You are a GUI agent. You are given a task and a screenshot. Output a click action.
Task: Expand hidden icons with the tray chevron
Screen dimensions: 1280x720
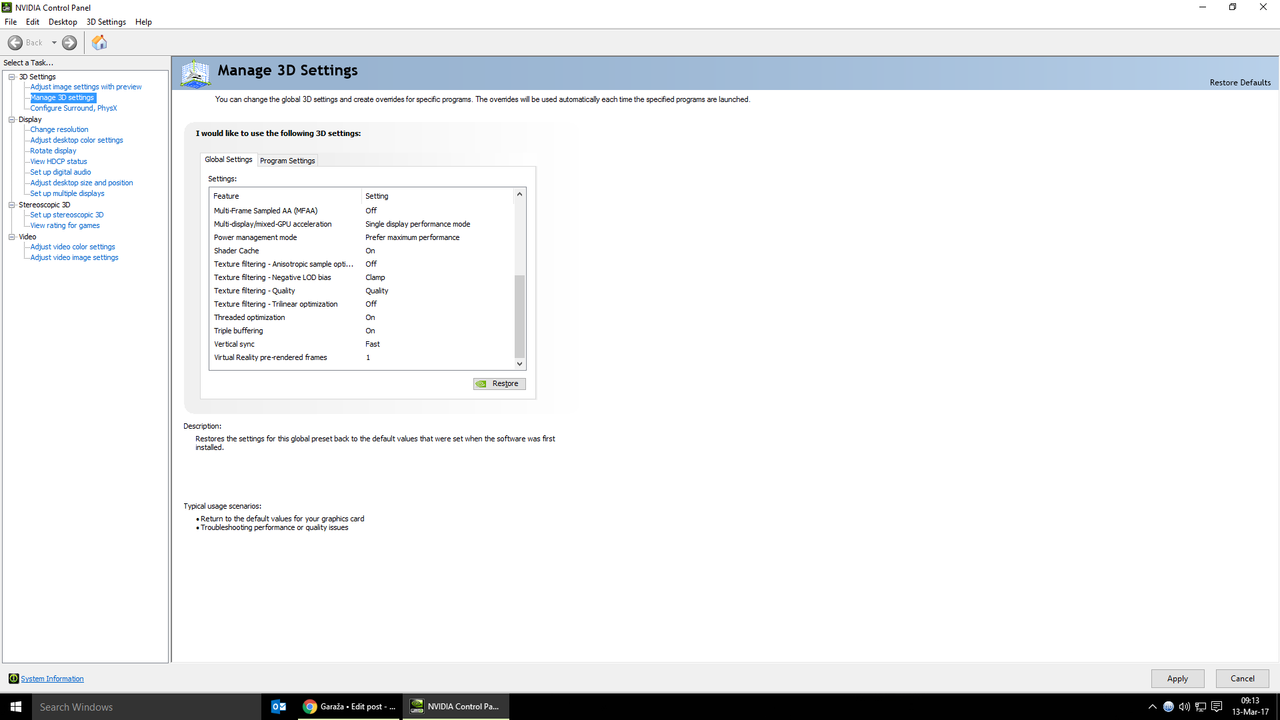point(1154,707)
